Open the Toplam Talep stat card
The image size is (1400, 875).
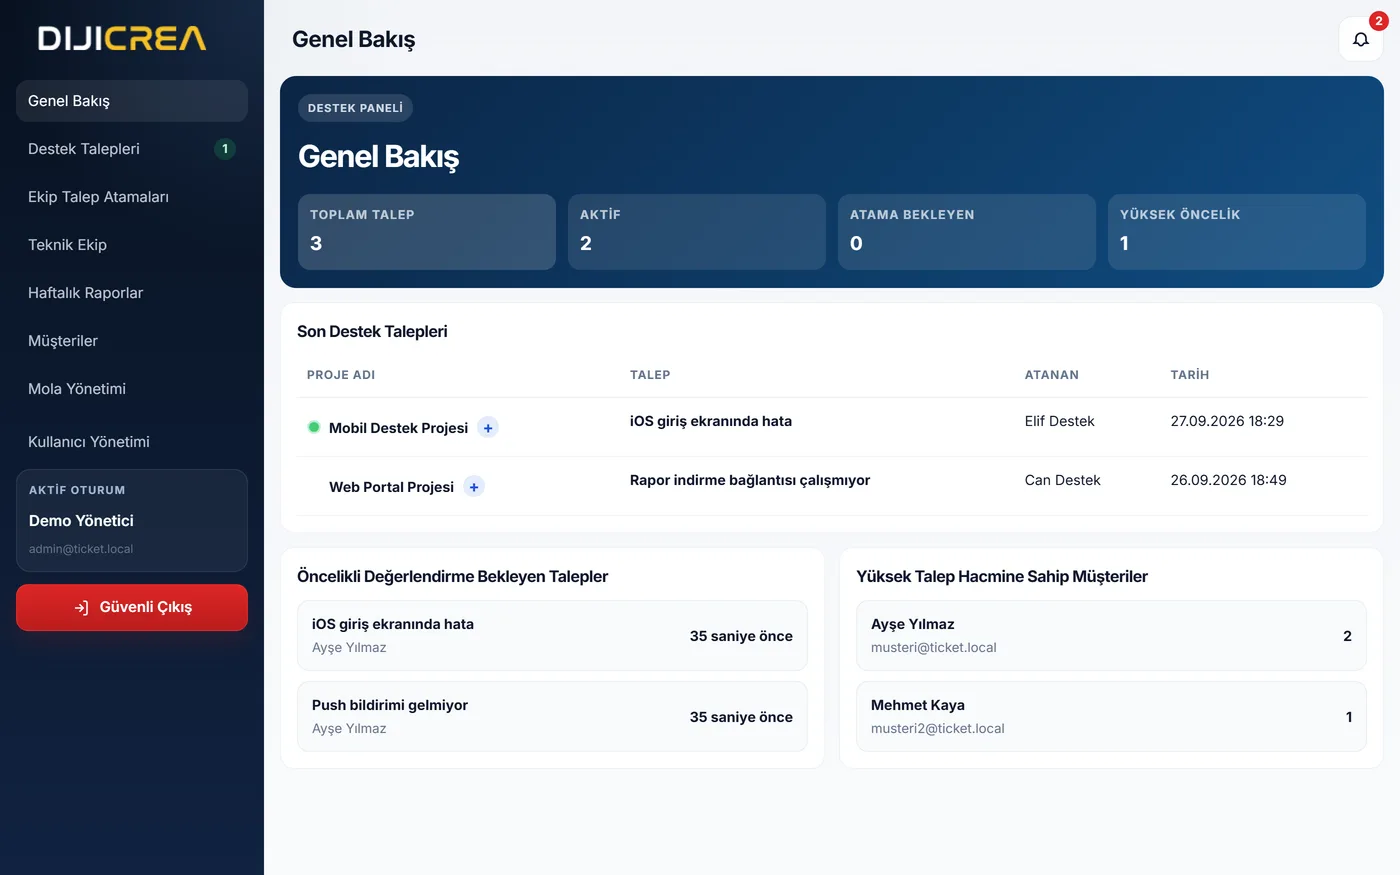pos(427,232)
